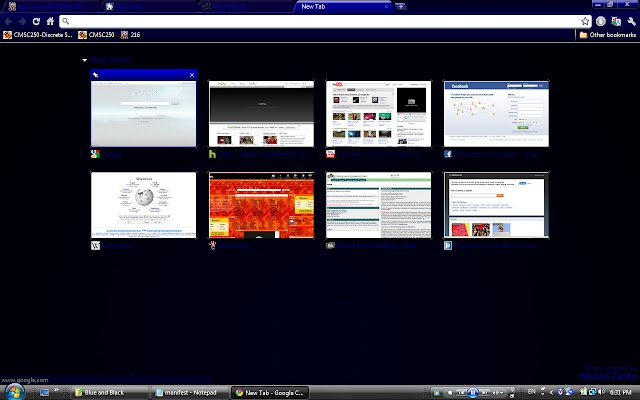The image size is (640, 400).
Task: Pin the Google thumbnail with pin icon
Action: [96, 75]
